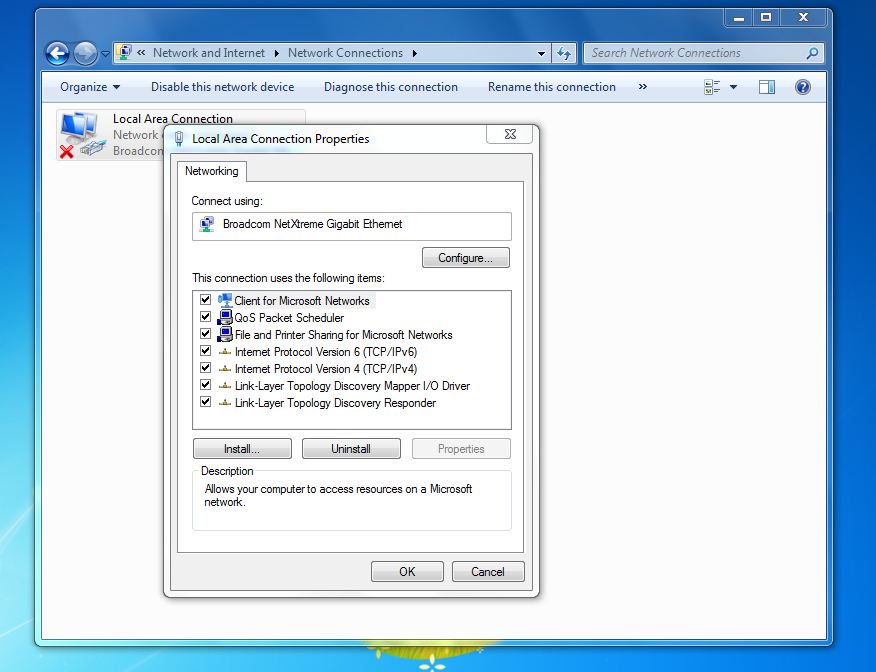Click the Change your view icon

coord(712,87)
